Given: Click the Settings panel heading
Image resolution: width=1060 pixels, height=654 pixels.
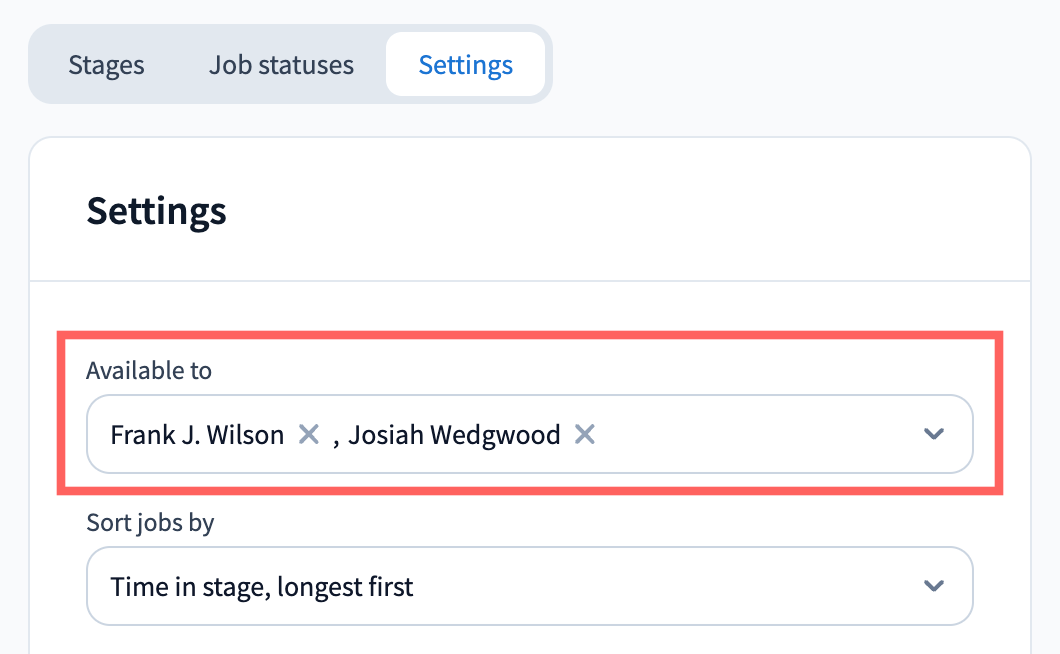Looking at the screenshot, I should [157, 212].
